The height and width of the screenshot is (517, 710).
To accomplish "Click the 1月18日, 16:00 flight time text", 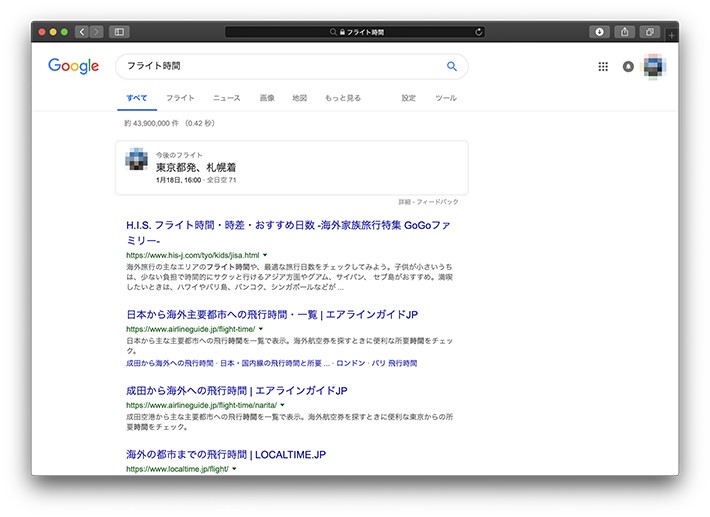I will coord(178,180).
